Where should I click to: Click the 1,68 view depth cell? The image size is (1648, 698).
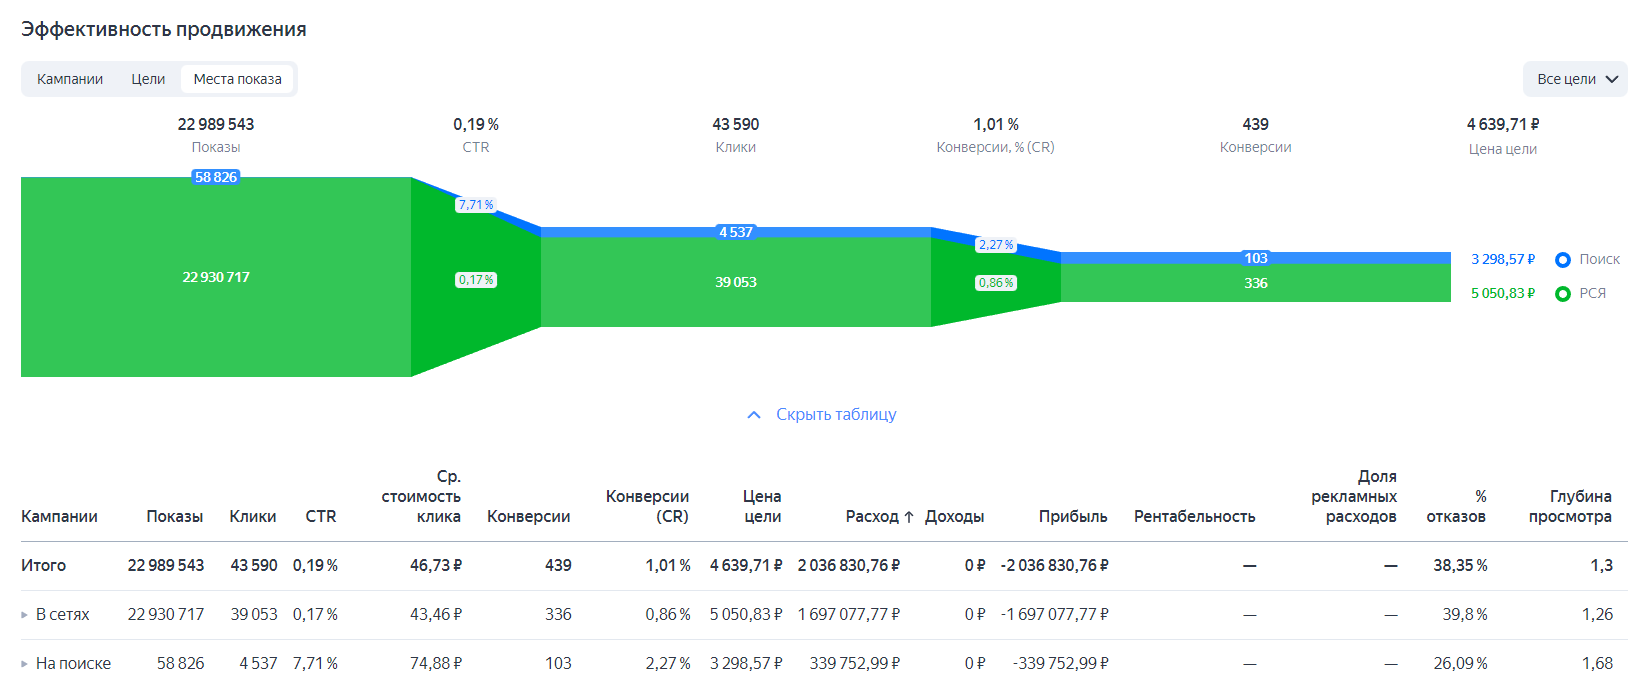[x=1597, y=663]
